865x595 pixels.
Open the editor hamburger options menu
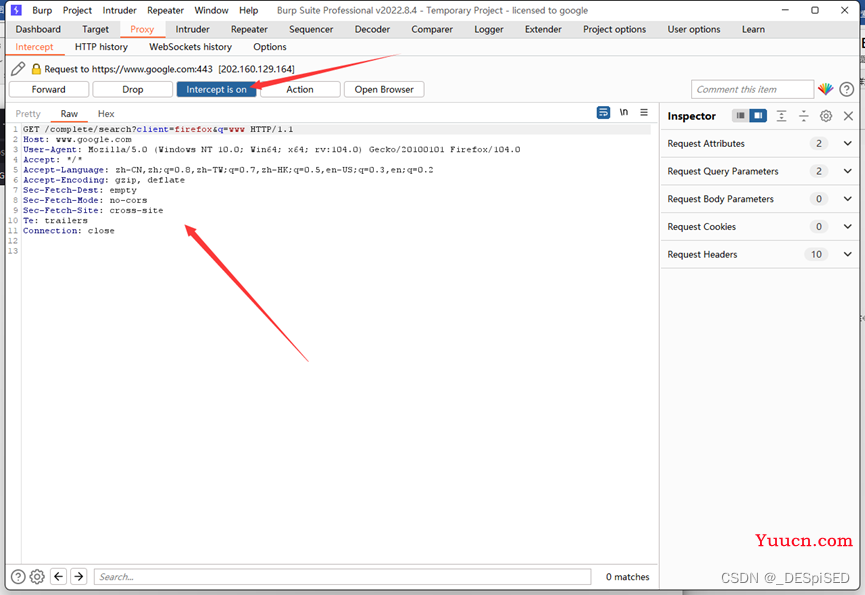[644, 112]
